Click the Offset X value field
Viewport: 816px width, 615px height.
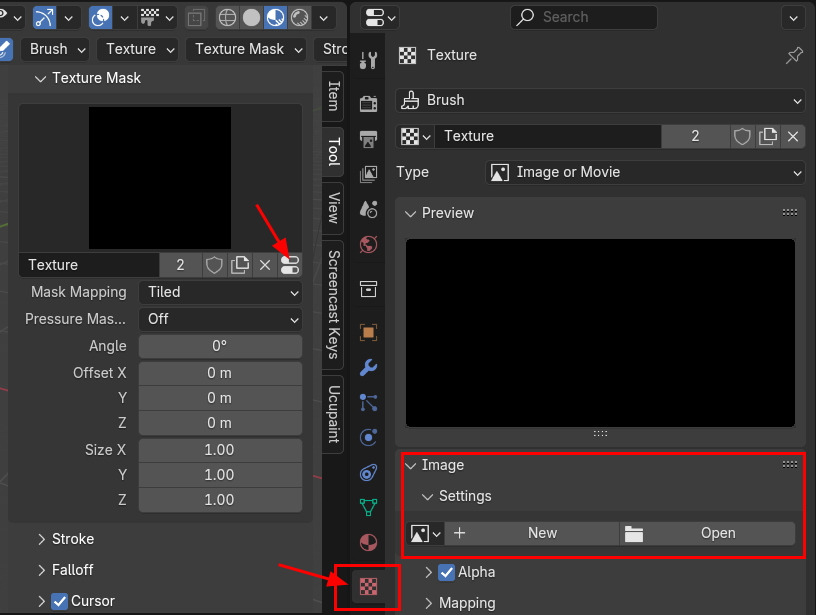coord(220,374)
